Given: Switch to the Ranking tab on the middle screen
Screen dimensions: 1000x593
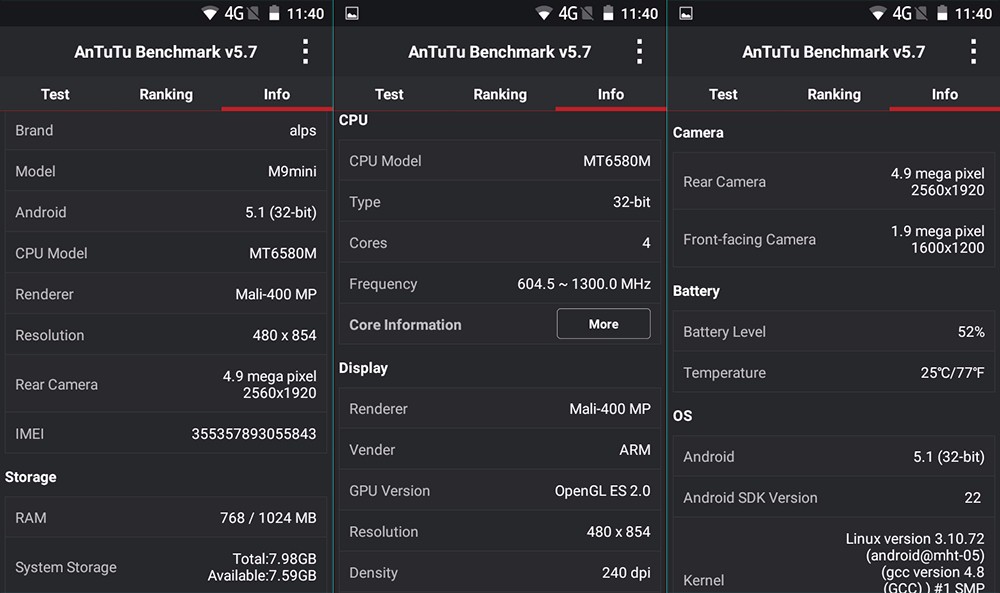Looking at the screenshot, I should tap(500, 94).
